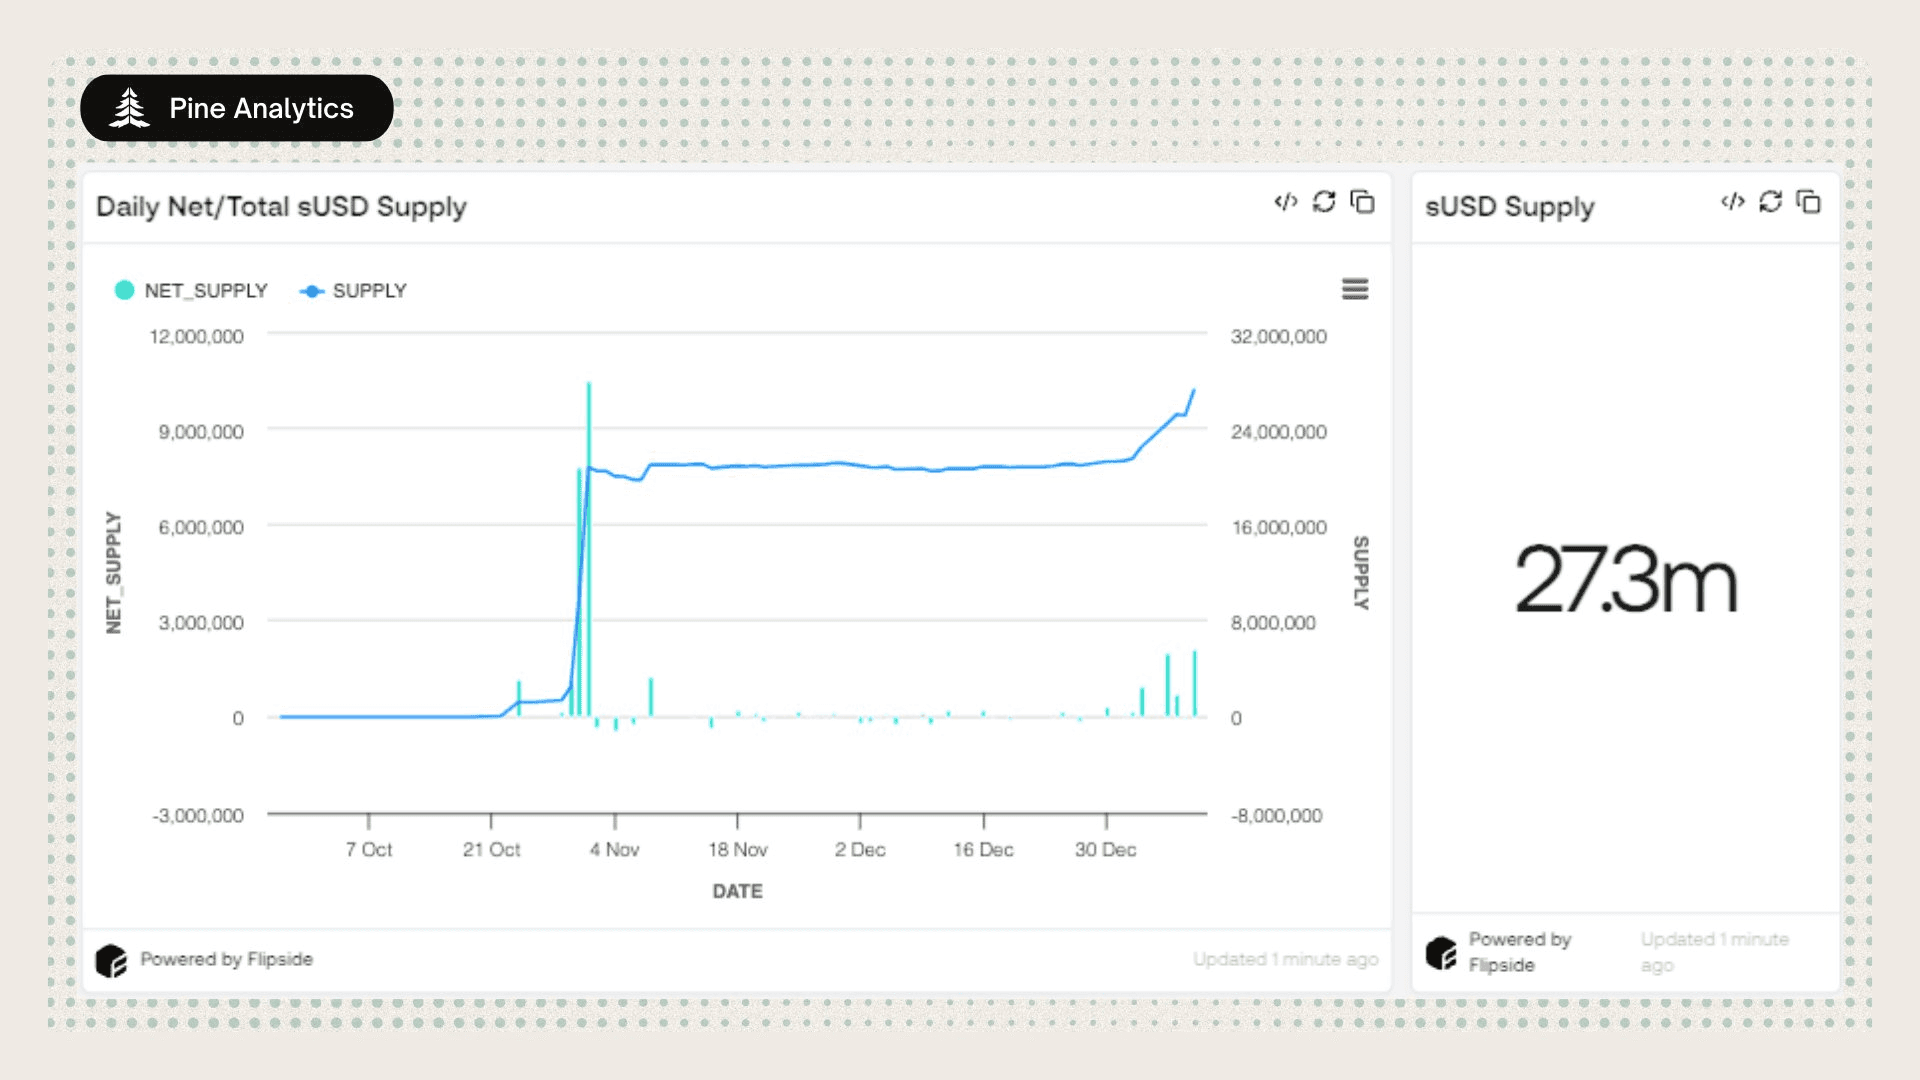Click the 12,000,000 left axis label

(196, 336)
